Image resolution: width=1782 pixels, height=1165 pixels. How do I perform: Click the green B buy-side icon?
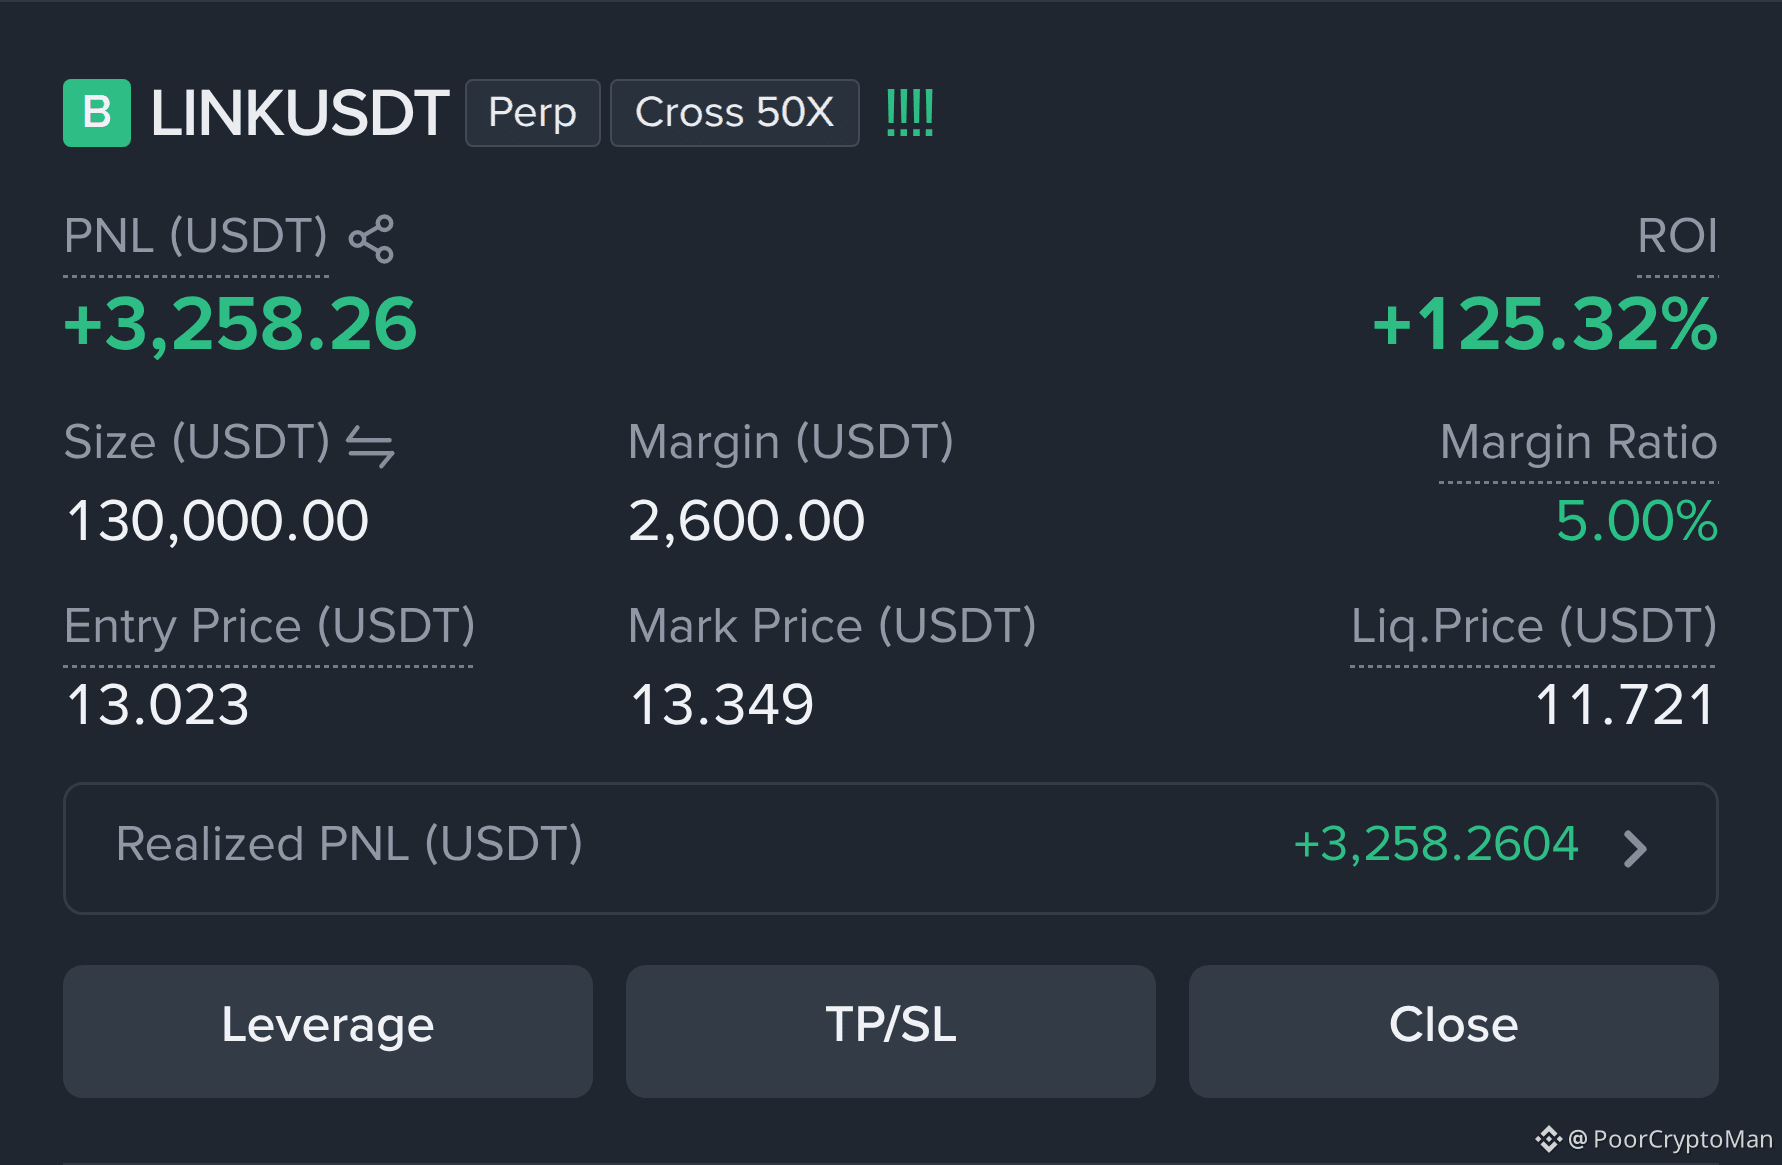97,113
